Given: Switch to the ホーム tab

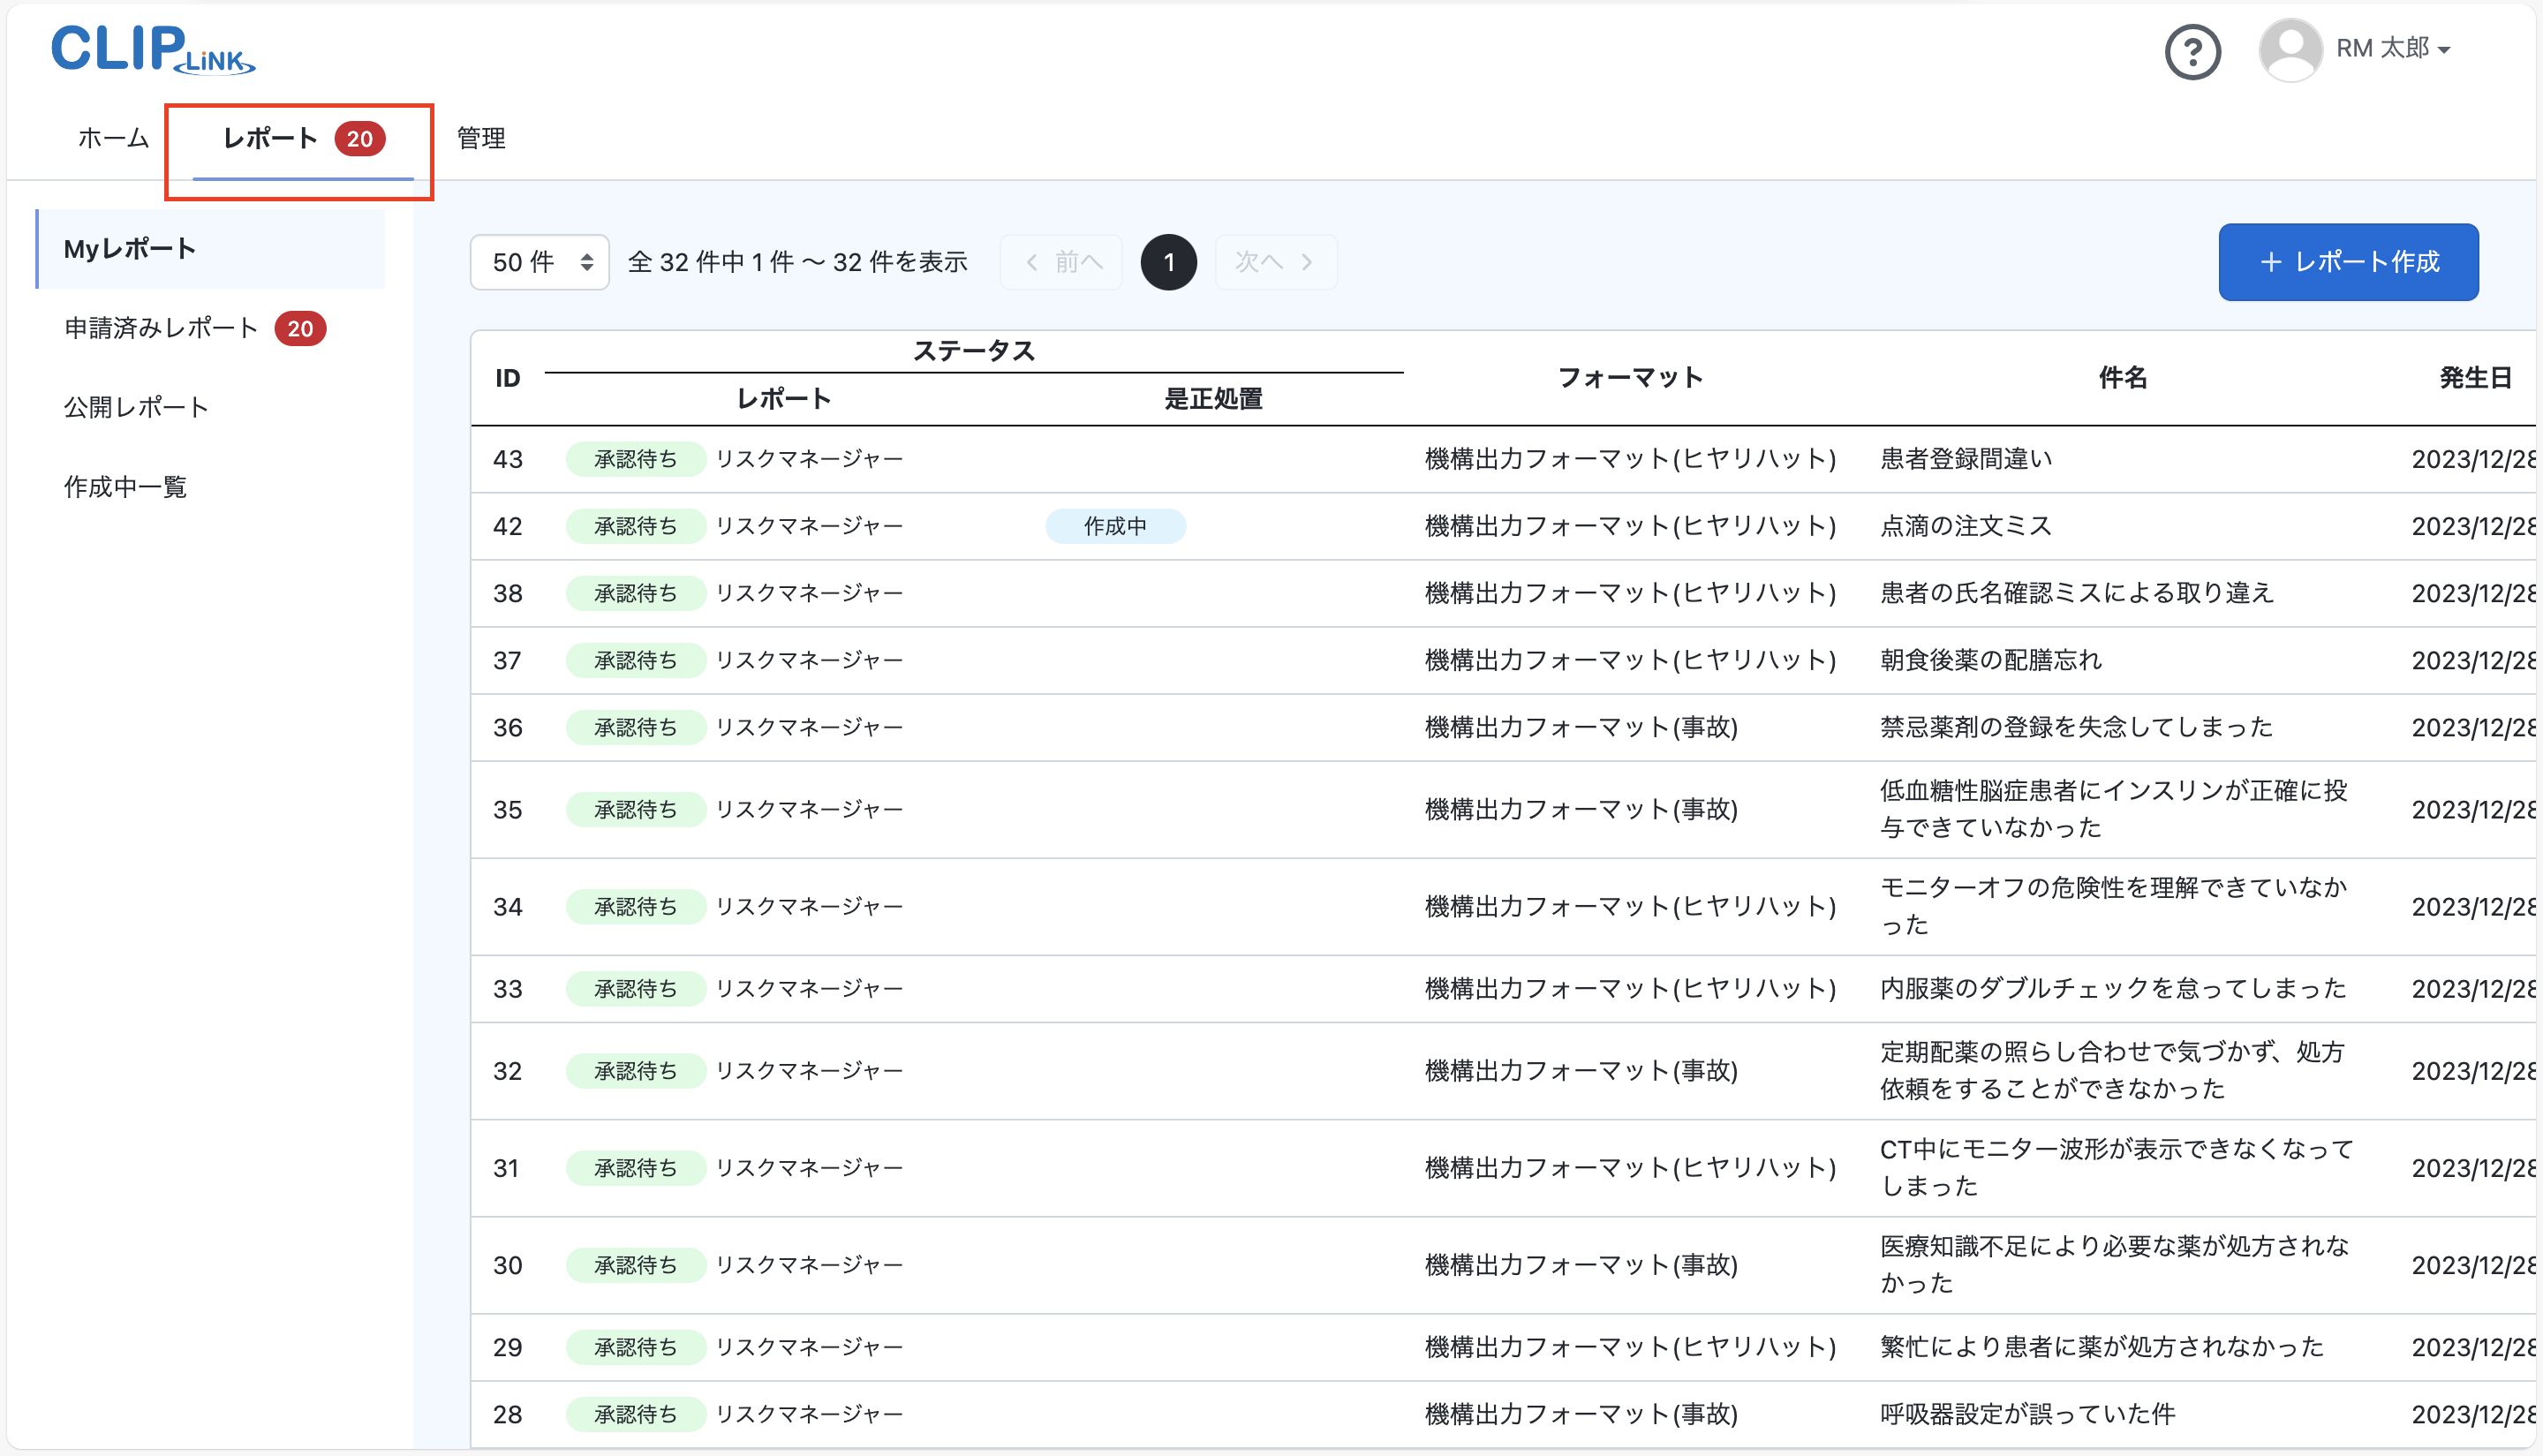Looking at the screenshot, I should coord(112,139).
